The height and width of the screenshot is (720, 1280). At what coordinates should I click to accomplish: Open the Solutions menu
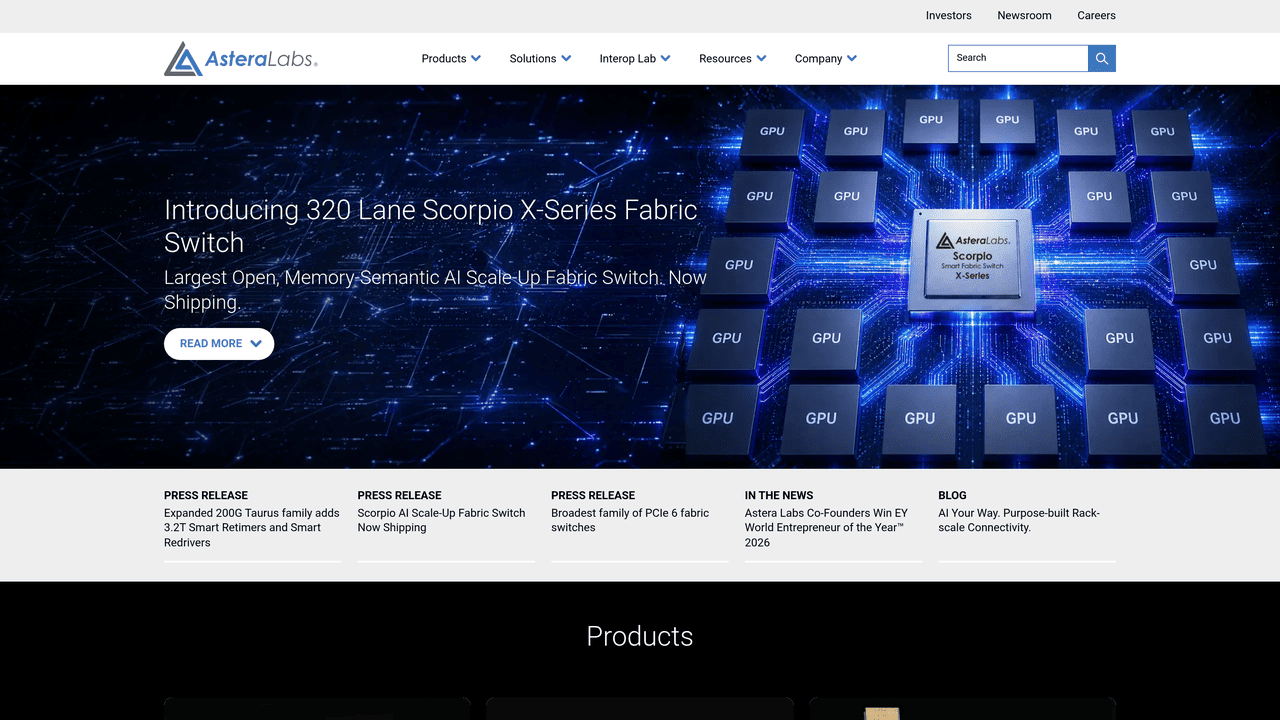coord(533,59)
